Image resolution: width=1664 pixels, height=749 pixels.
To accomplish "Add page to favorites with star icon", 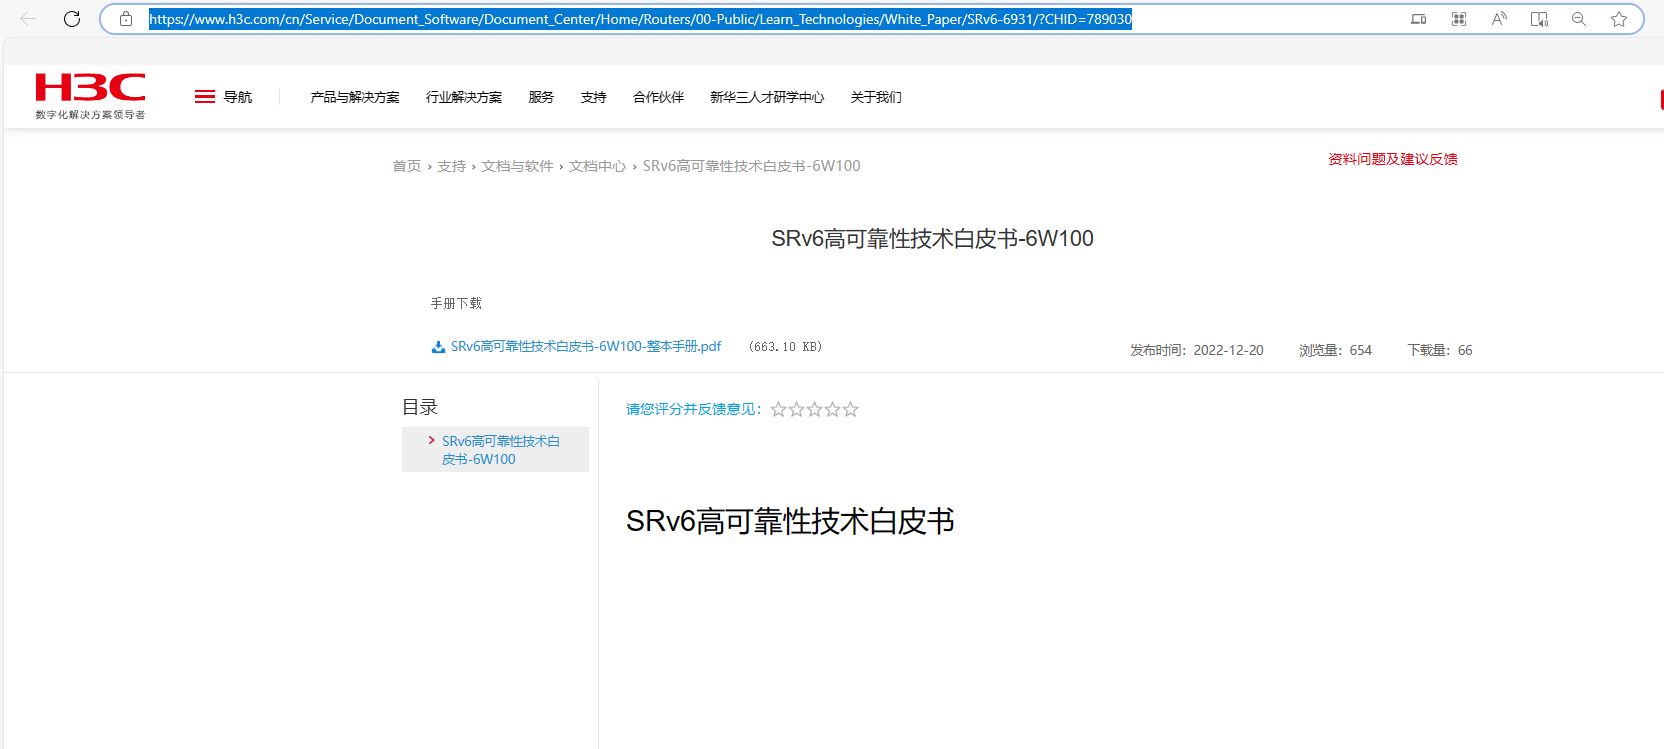I will (x=1619, y=19).
